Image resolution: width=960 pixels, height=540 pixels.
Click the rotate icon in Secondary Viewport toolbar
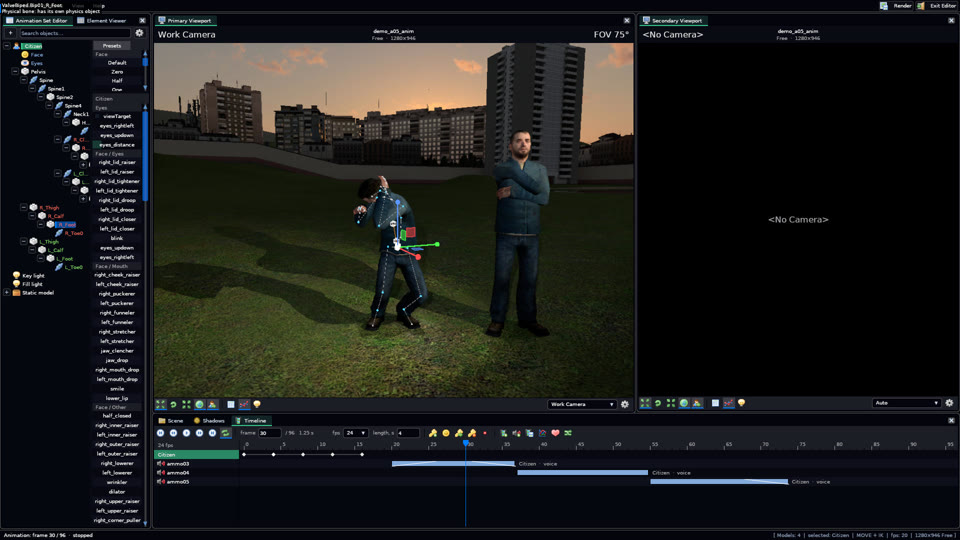pos(658,403)
